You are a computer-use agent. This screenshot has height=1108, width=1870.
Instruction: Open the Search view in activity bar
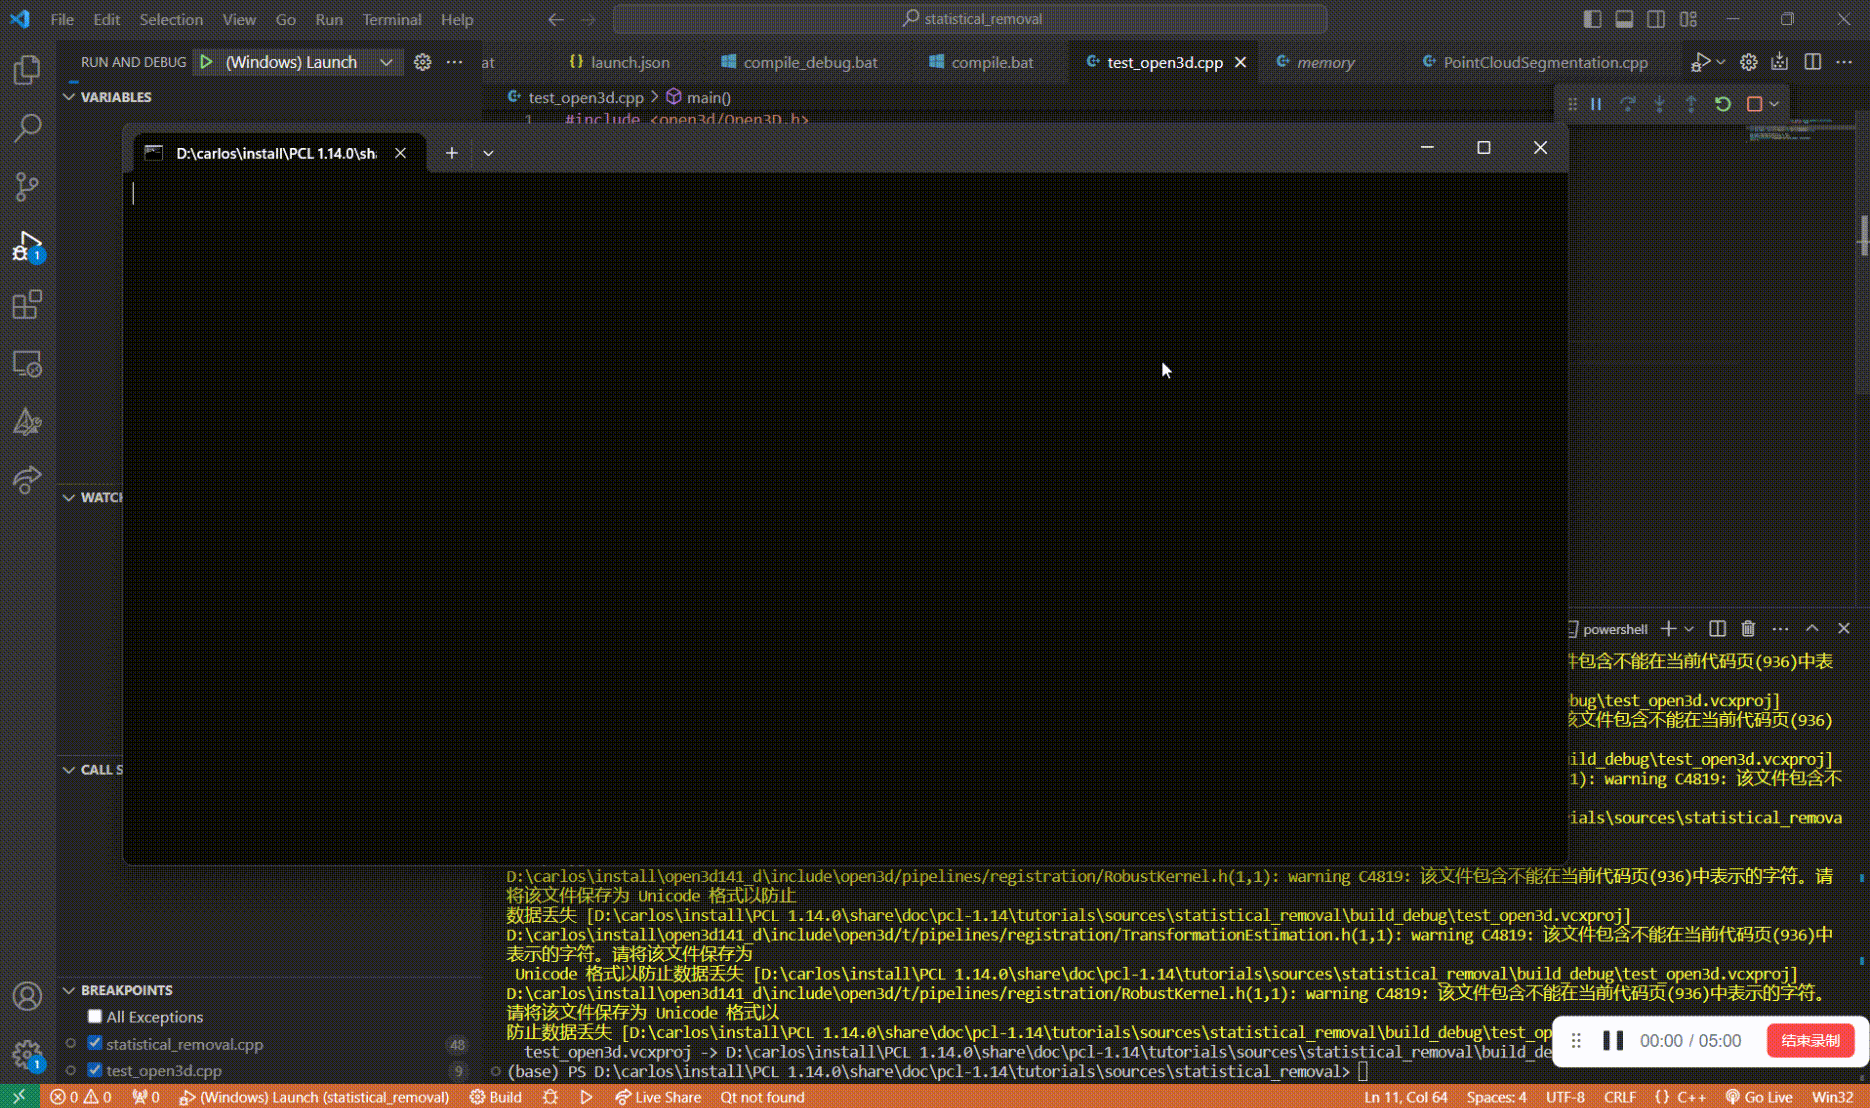click(x=27, y=128)
